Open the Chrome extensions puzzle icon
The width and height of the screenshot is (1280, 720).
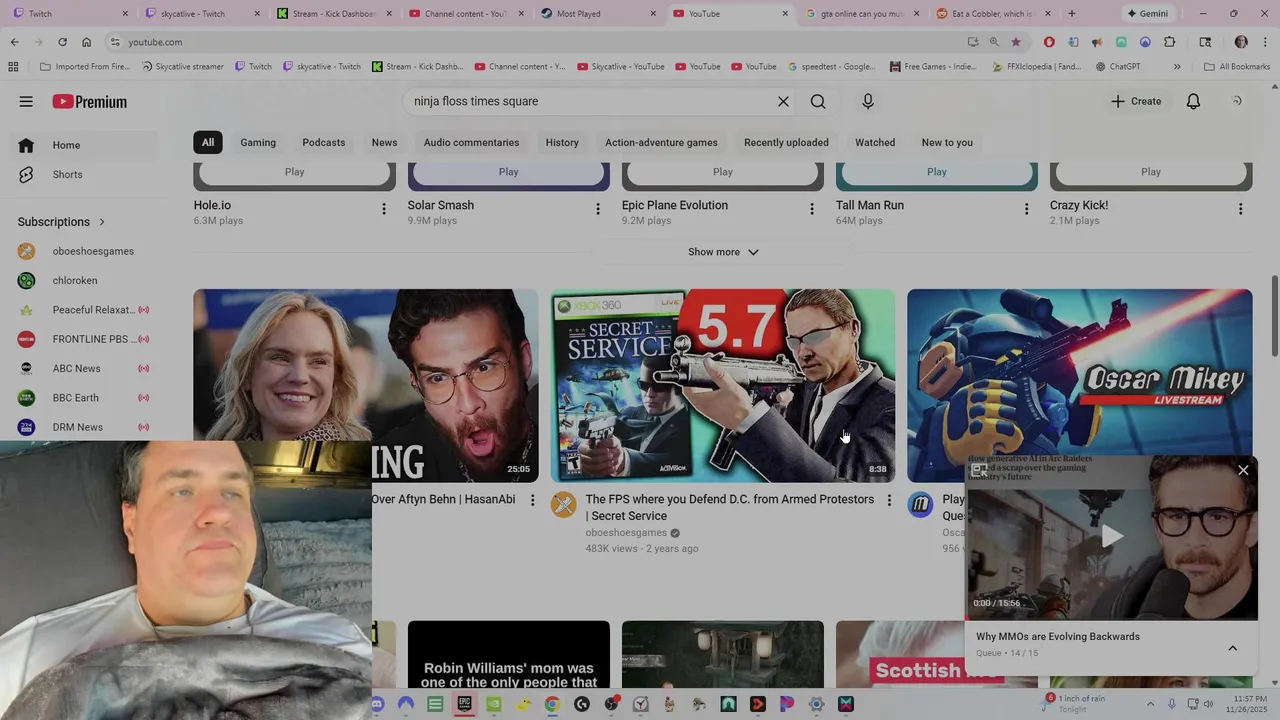pos(1170,42)
